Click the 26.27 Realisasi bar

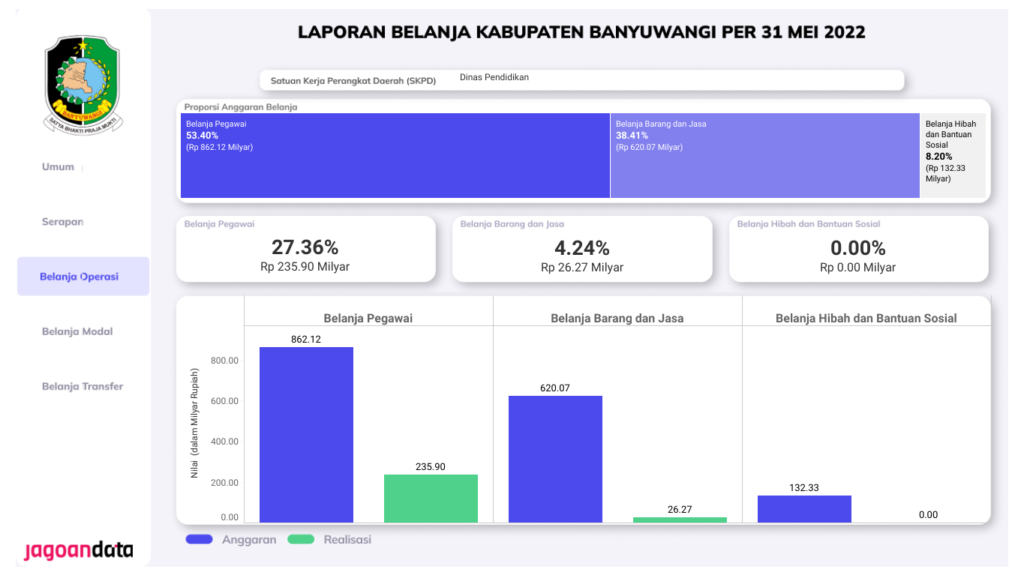pos(679,519)
